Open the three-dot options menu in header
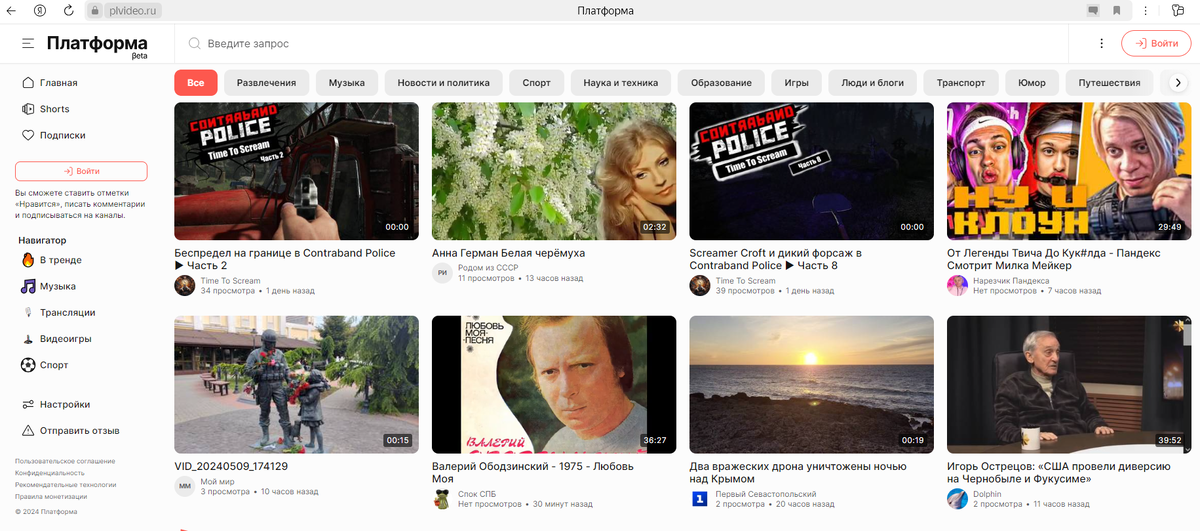This screenshot has height=531, width=1200. coord(1101,44)
